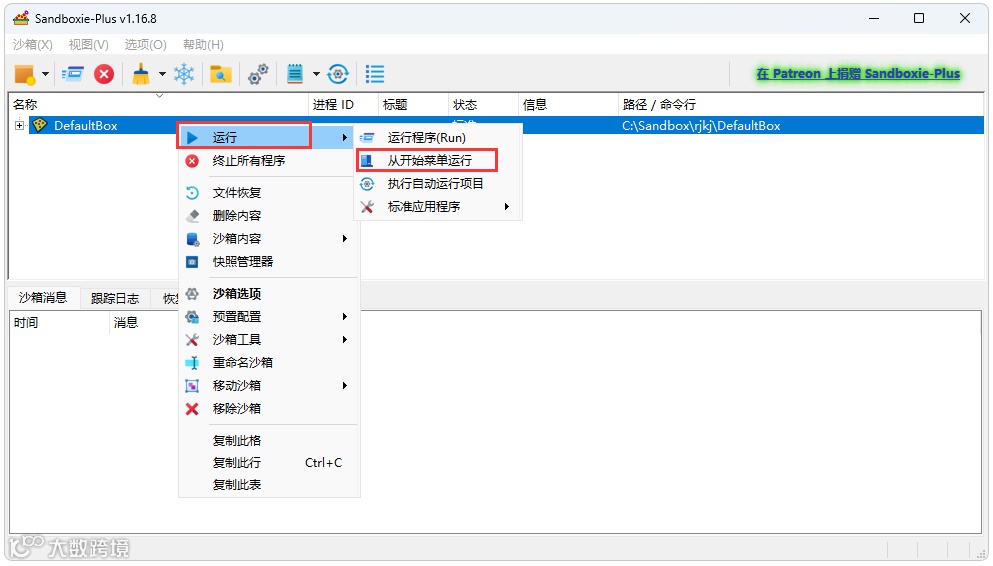Click the 消息 column header in message log

(x=144, y=323)
